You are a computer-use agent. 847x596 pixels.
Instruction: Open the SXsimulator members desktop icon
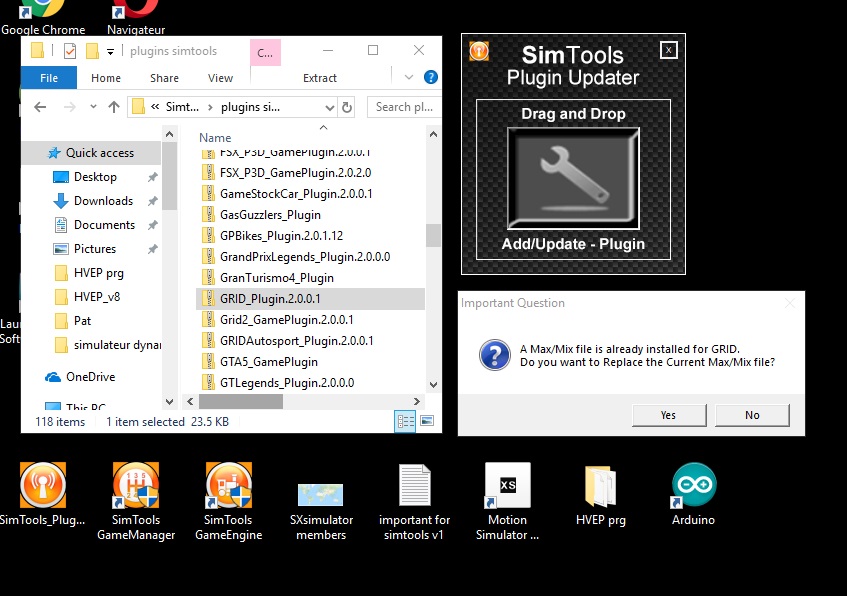(x=321, y=510)
